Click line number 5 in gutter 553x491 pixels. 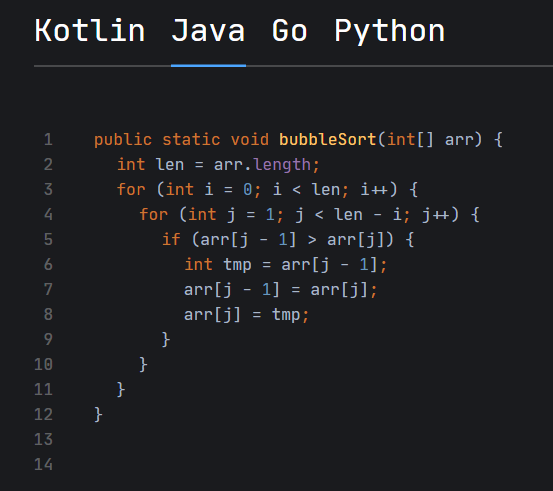[x=48, y=240]
